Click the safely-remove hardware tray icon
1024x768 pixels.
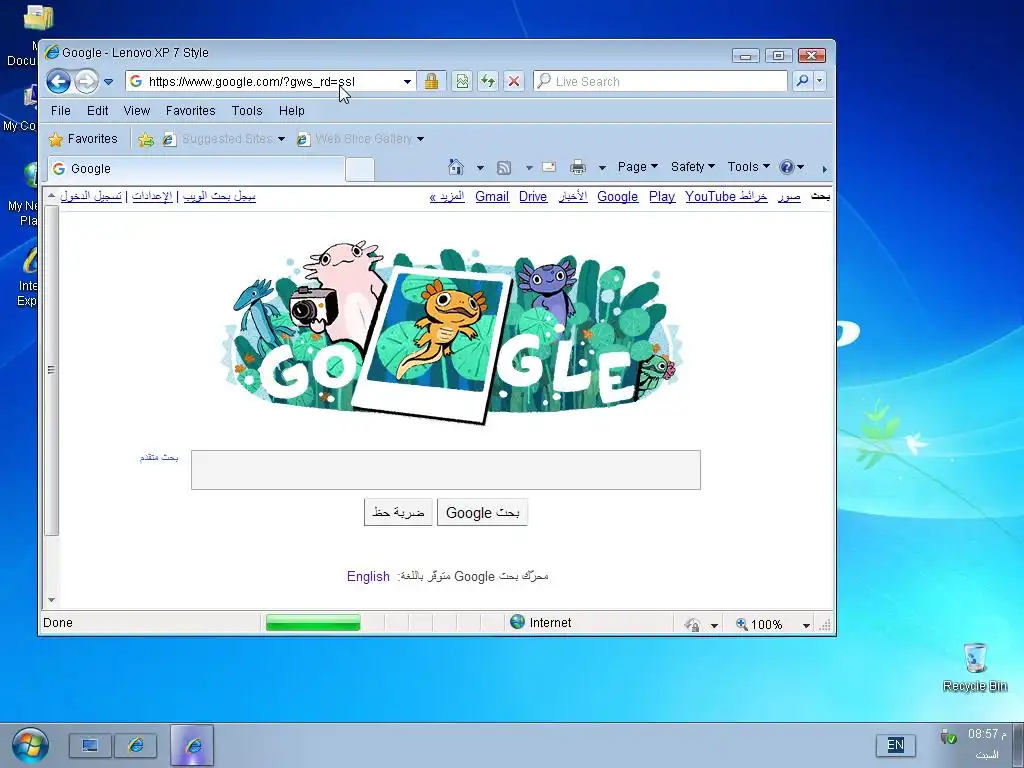(x=948, y=737)
